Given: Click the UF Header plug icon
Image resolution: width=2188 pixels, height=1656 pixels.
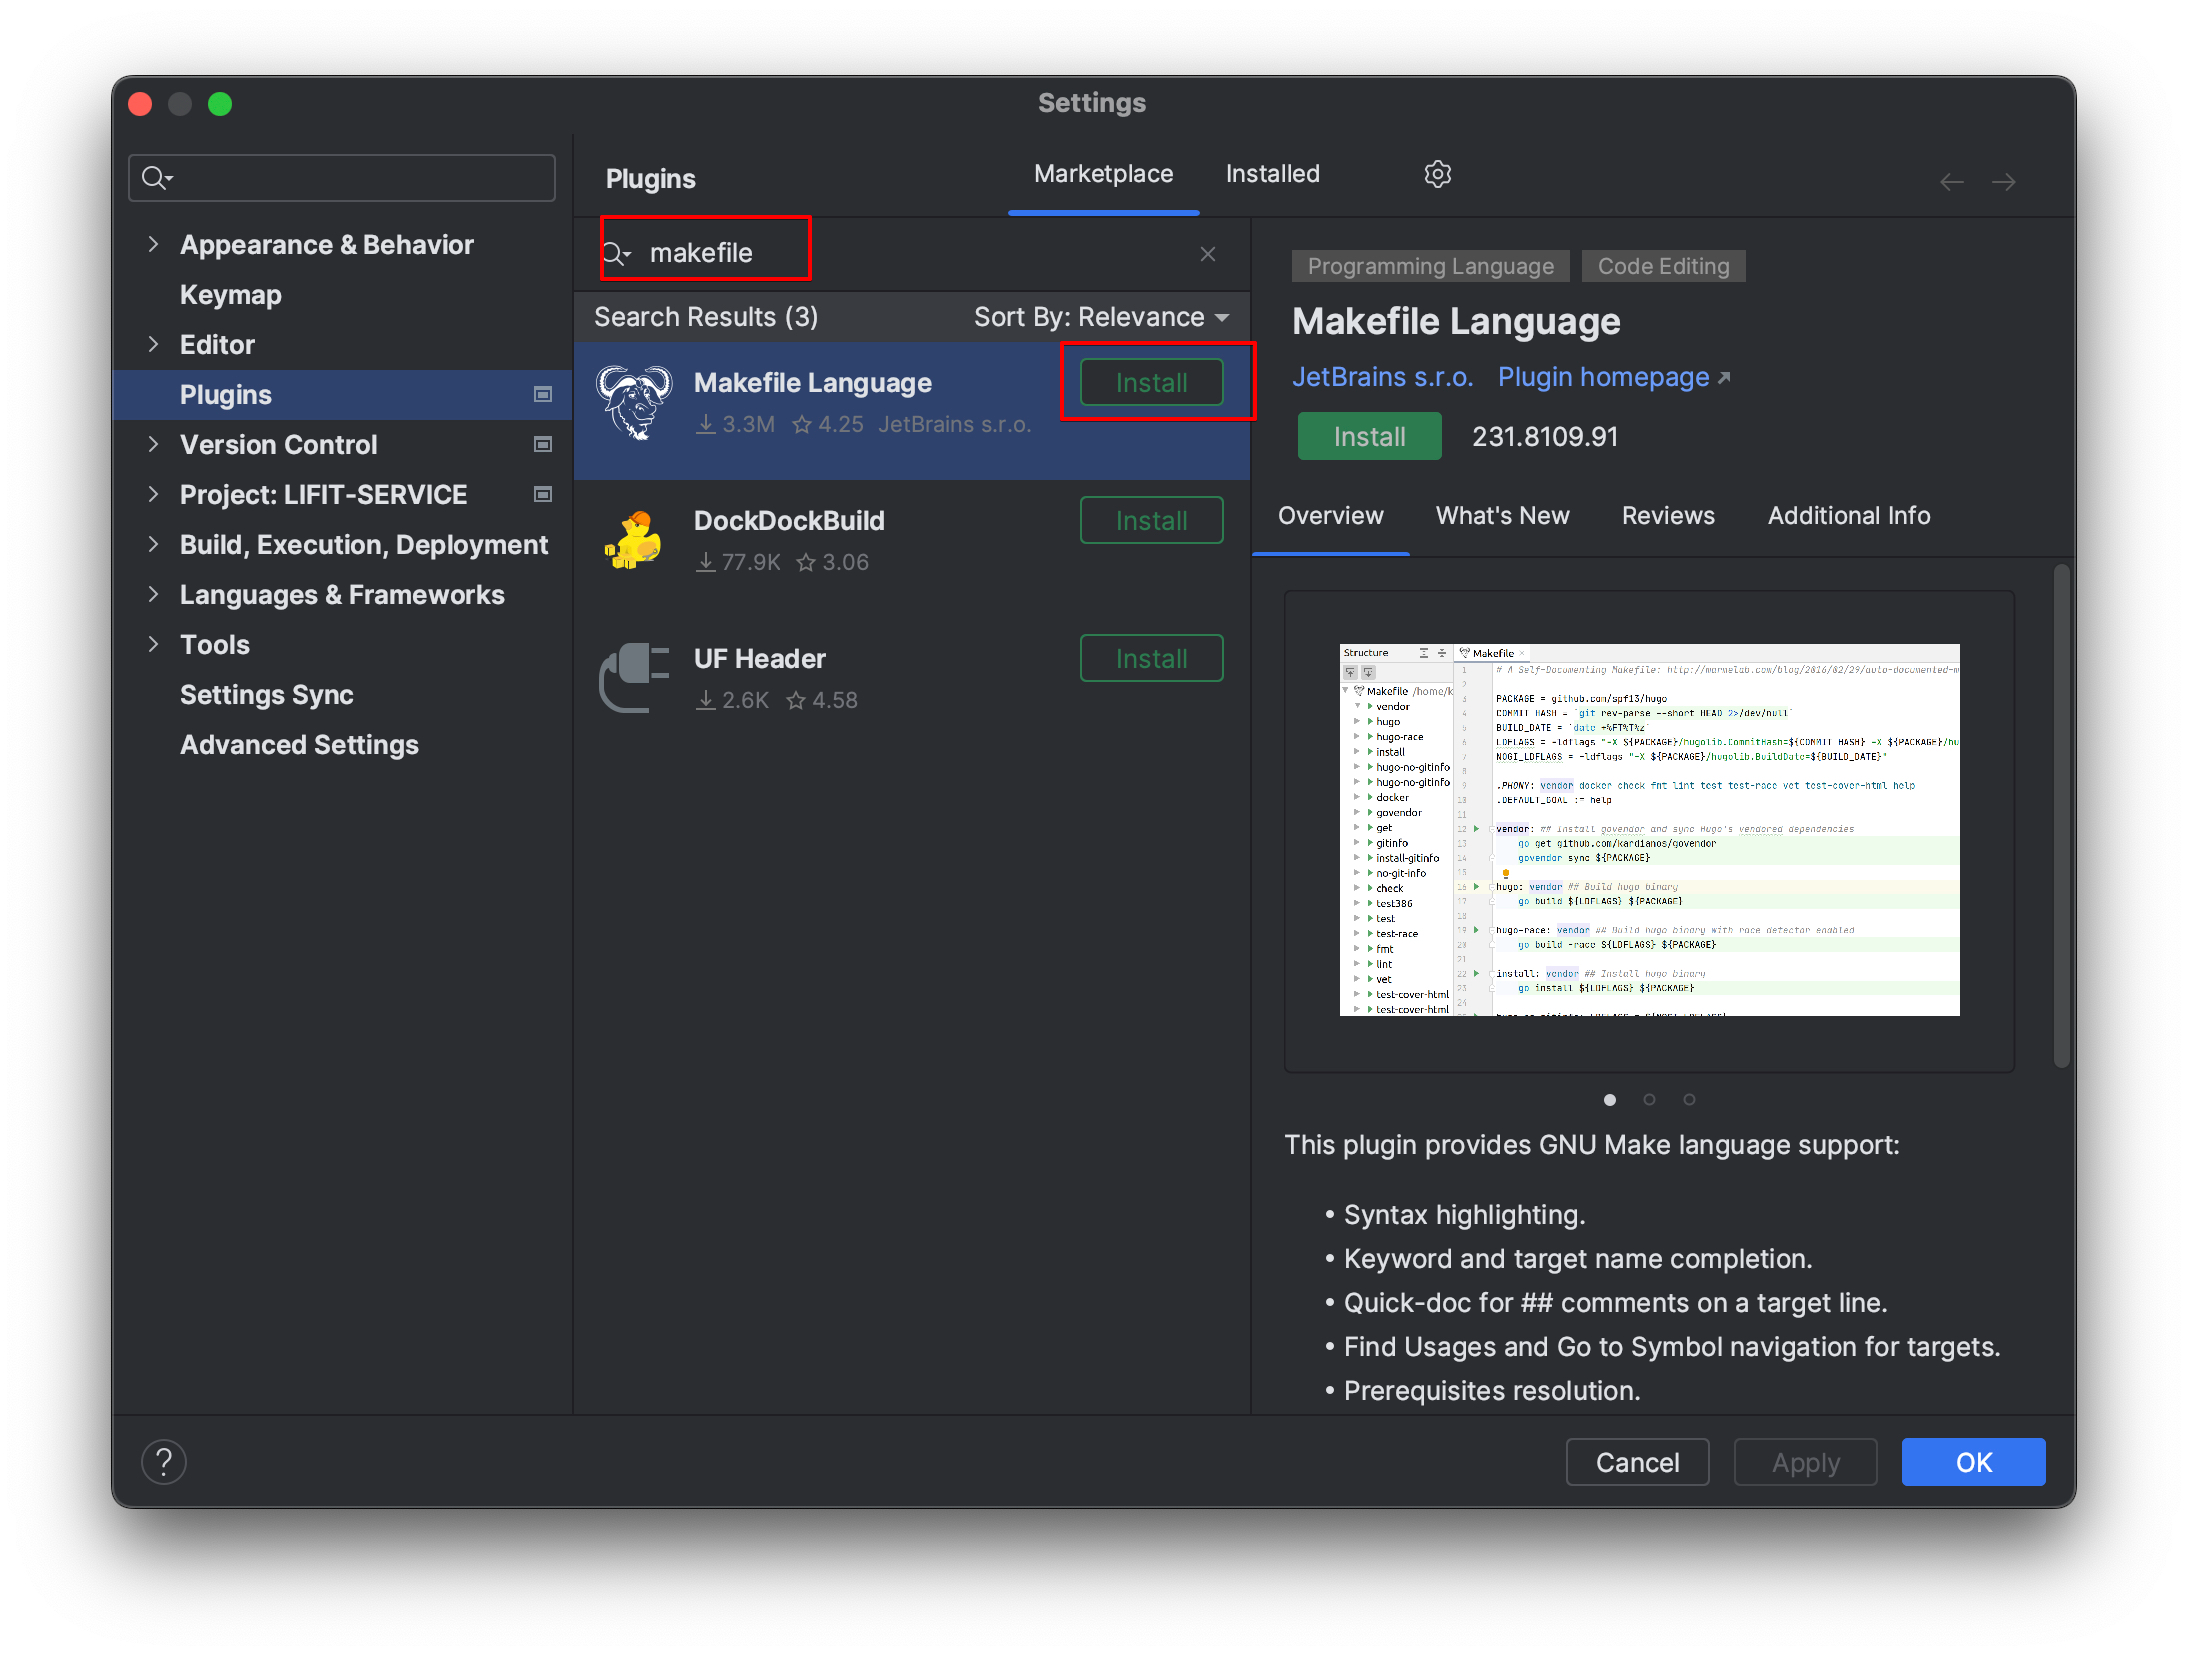Looking at the screenshot, I should 634,677.
